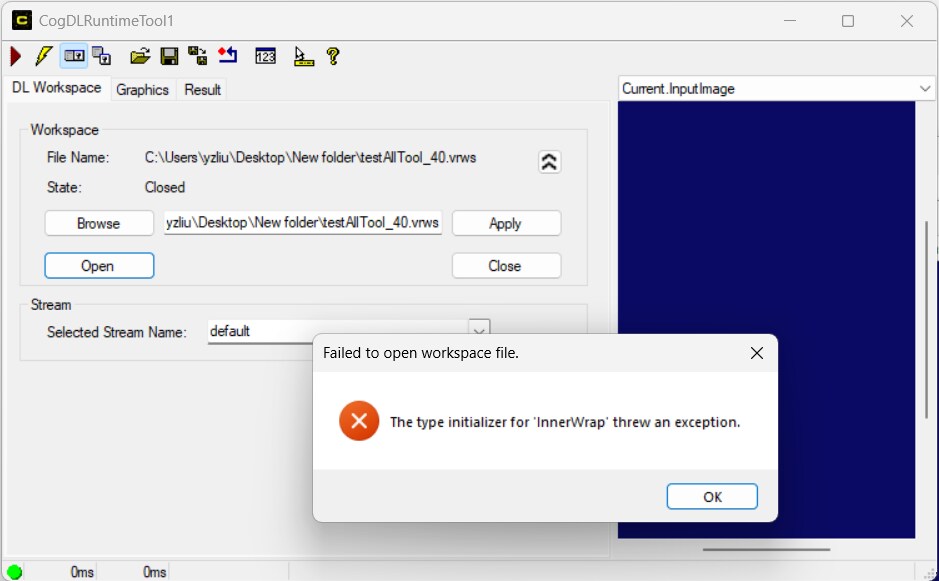Run the tool once with red Run icon
The image size is (939, 581).
[x=14, y=56]
